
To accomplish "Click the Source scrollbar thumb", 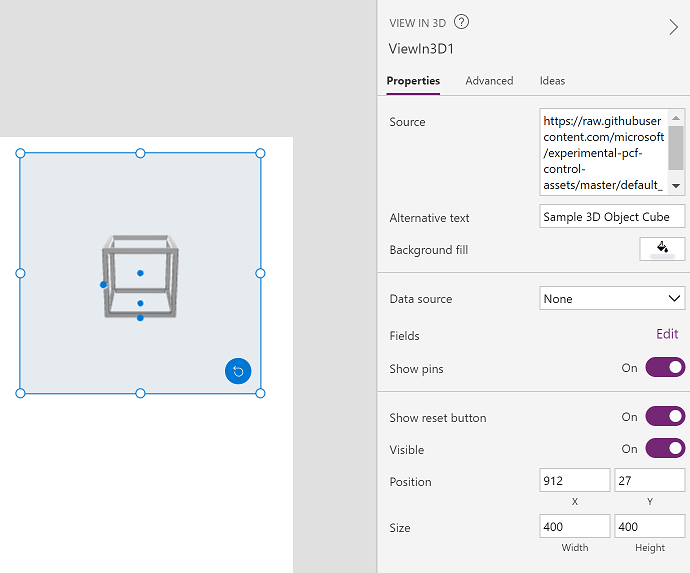I will [x=676, y=148].
